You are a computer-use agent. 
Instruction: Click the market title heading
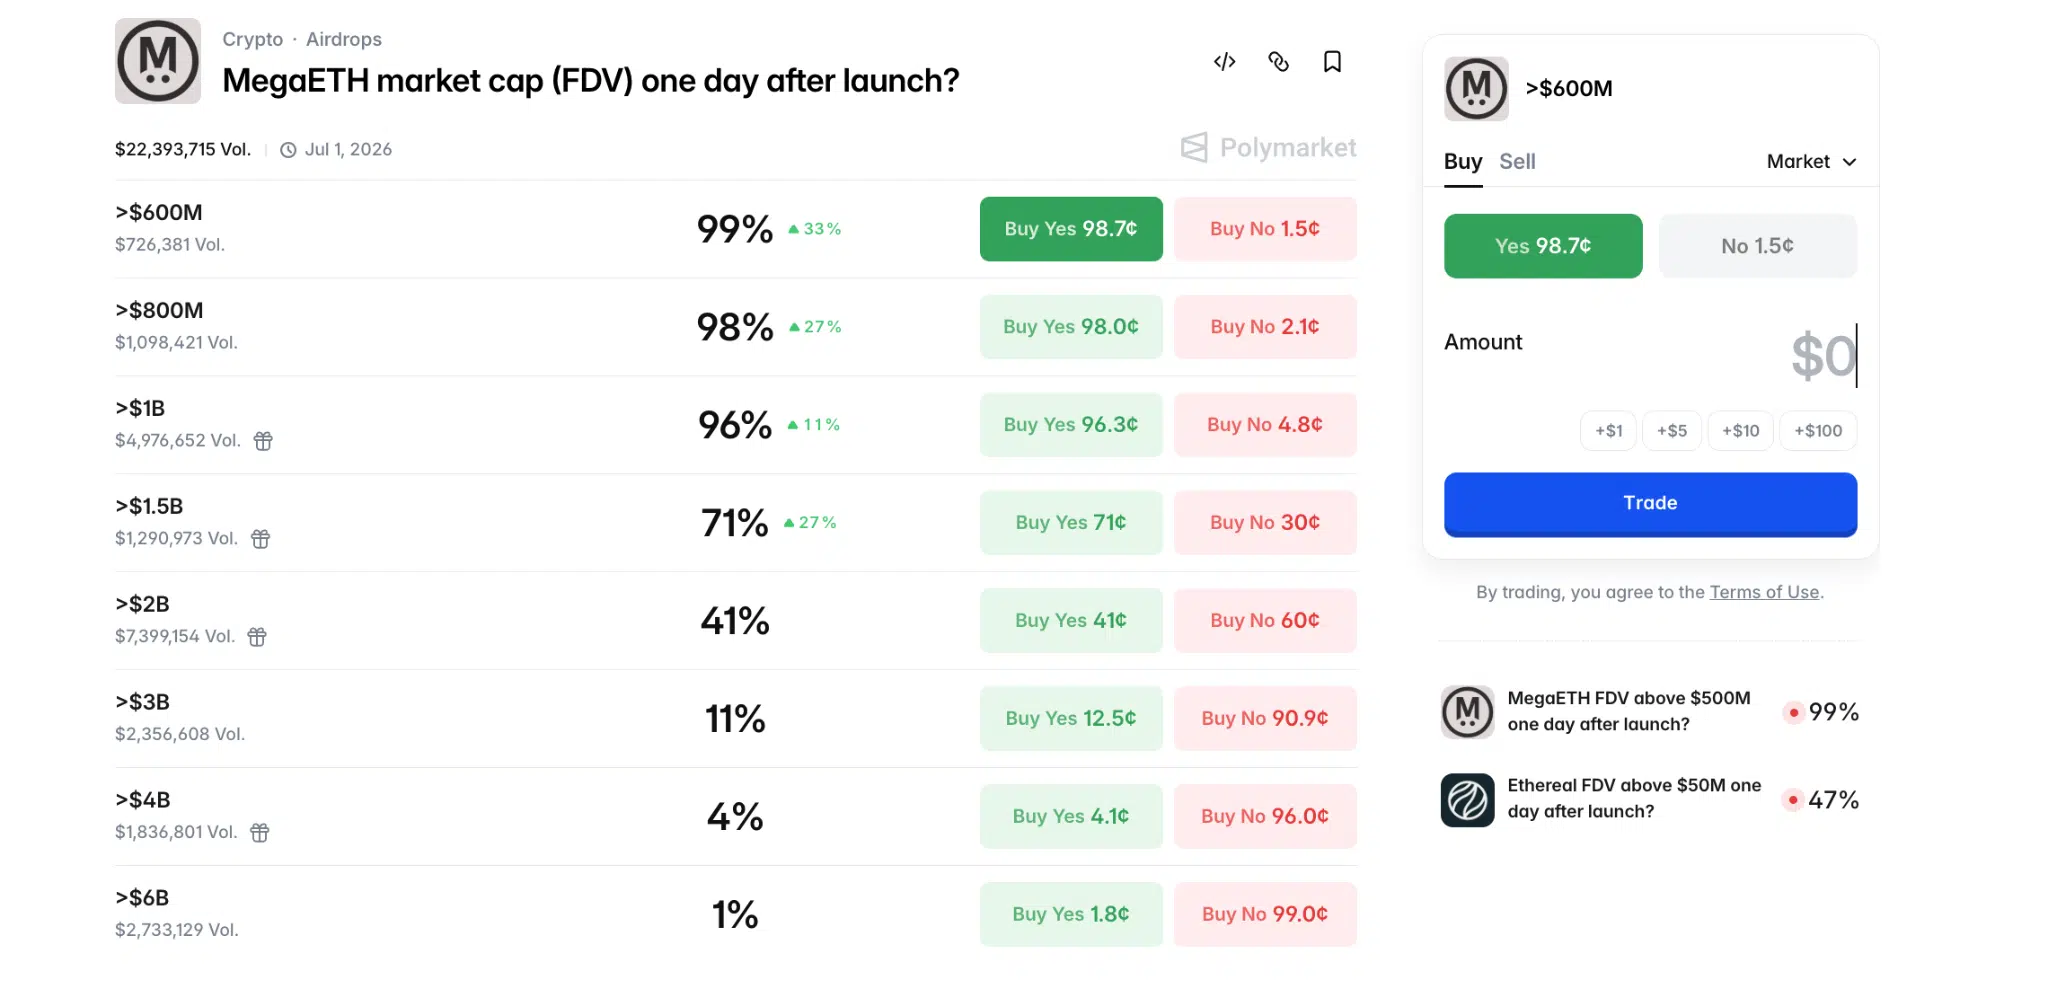tap(591, 80)
